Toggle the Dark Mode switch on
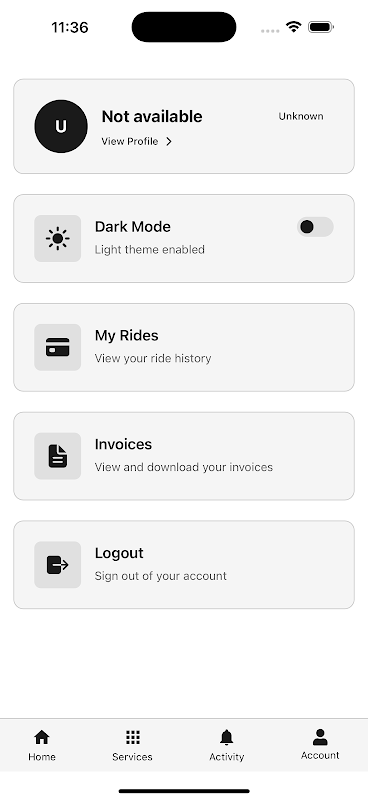The height and width of the screenshot is (800, 368). pyautogui.click(x=315, y=227)
